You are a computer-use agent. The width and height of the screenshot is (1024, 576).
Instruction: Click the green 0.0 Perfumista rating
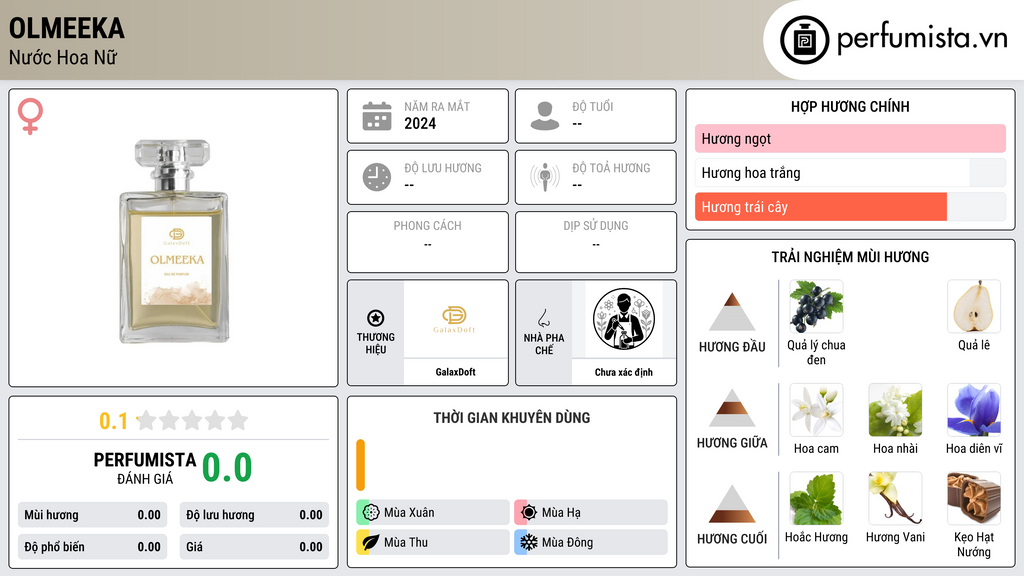click(227, 468)
